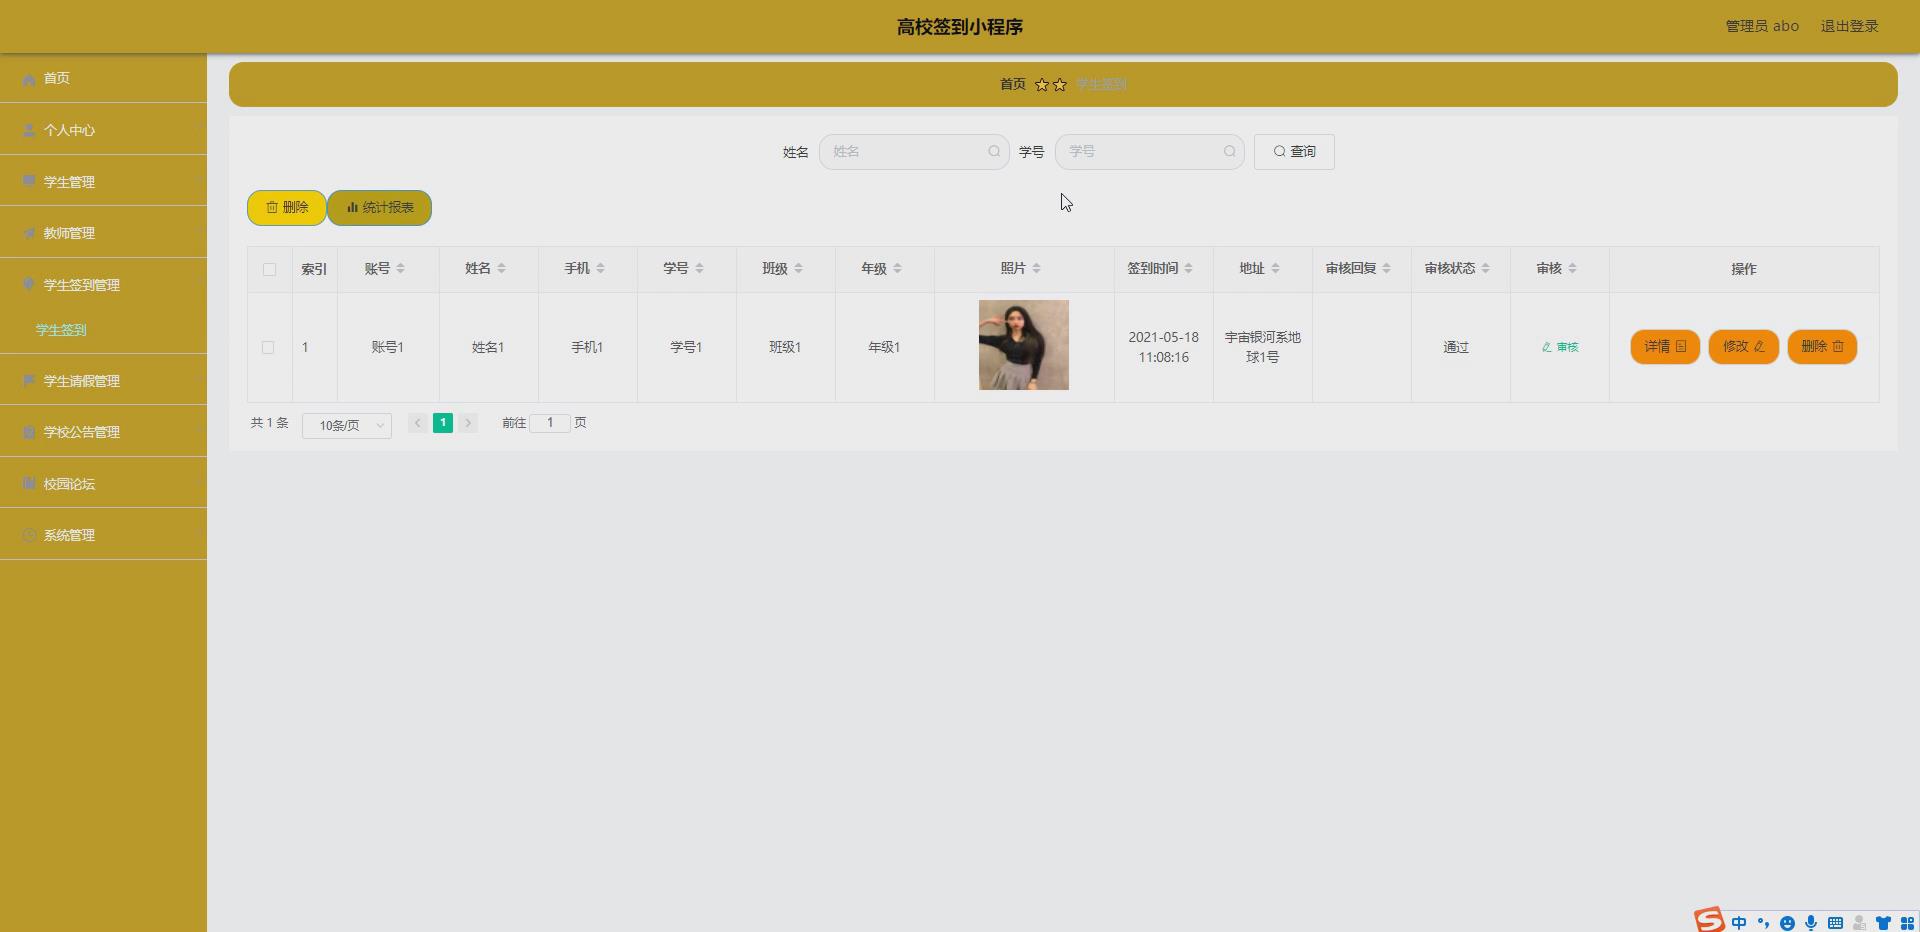Click the 姓名 search input field
Screen dimensions: 1920x932
[x=914, y=152]
